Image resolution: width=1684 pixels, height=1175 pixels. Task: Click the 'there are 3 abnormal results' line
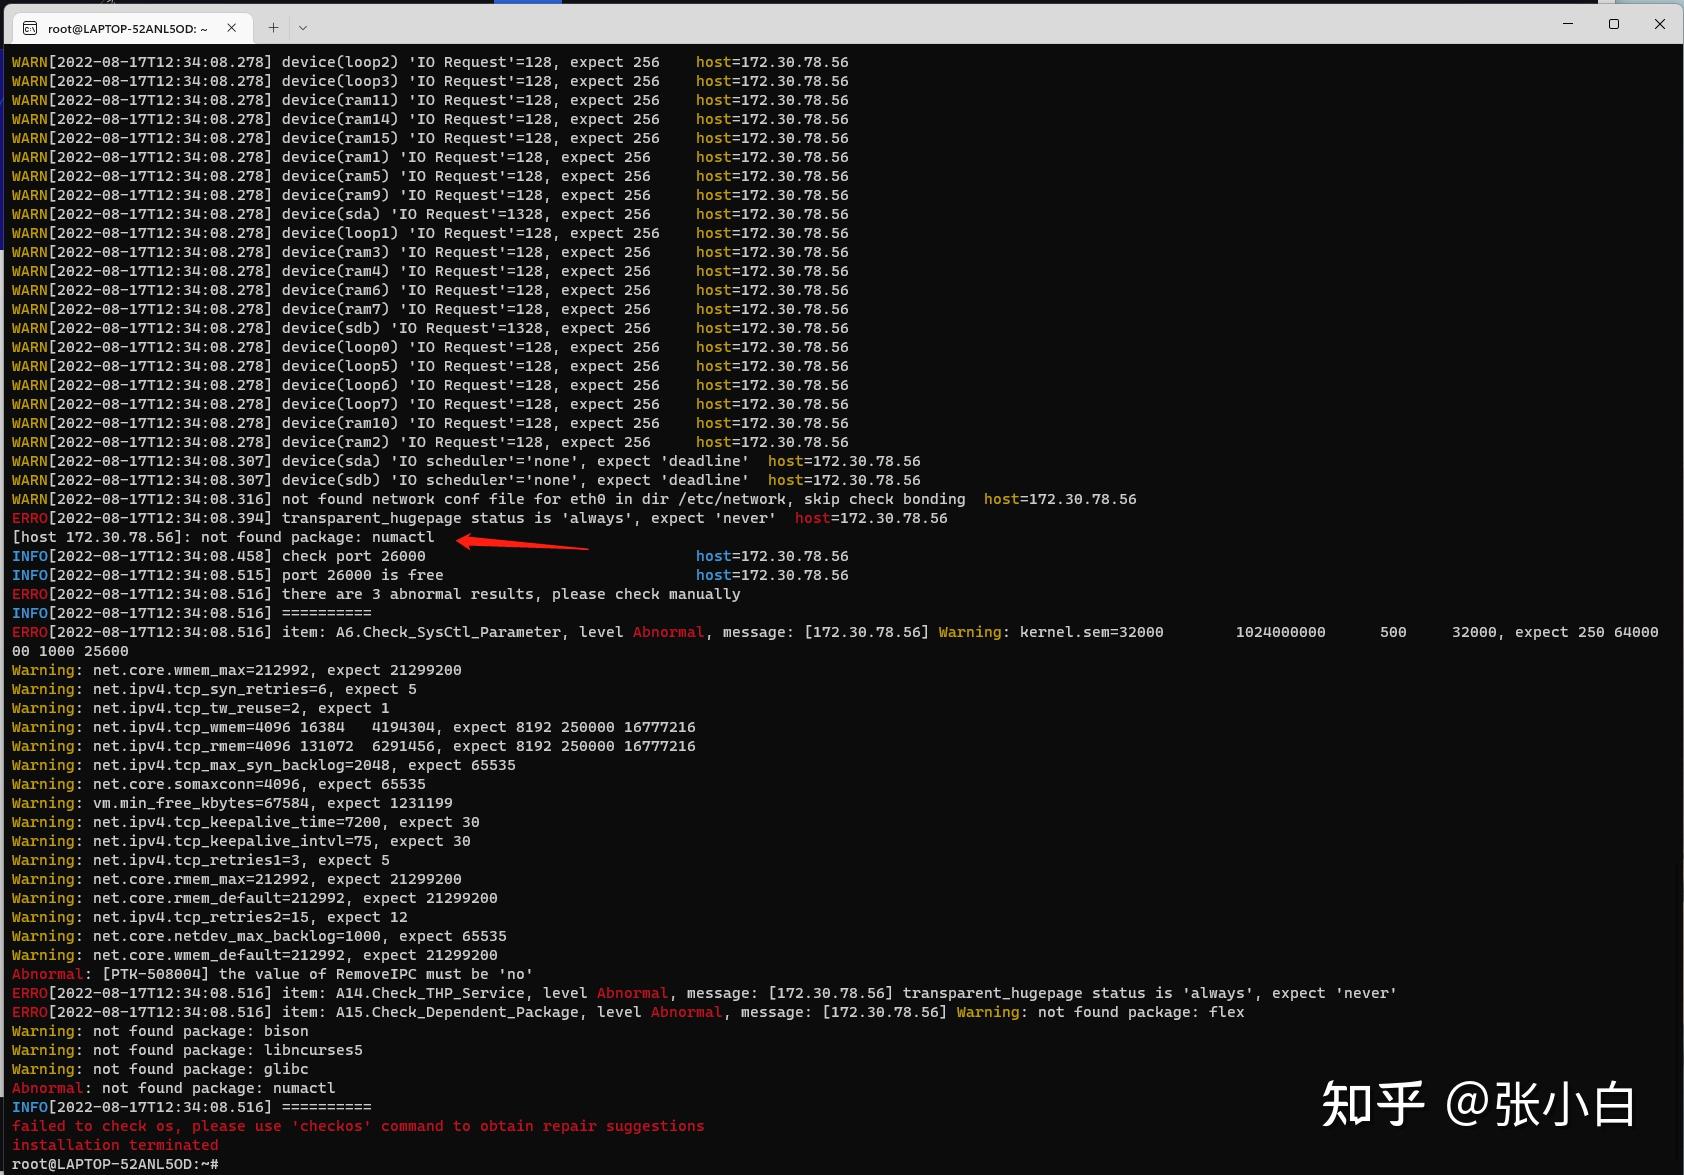pos(376,594)
